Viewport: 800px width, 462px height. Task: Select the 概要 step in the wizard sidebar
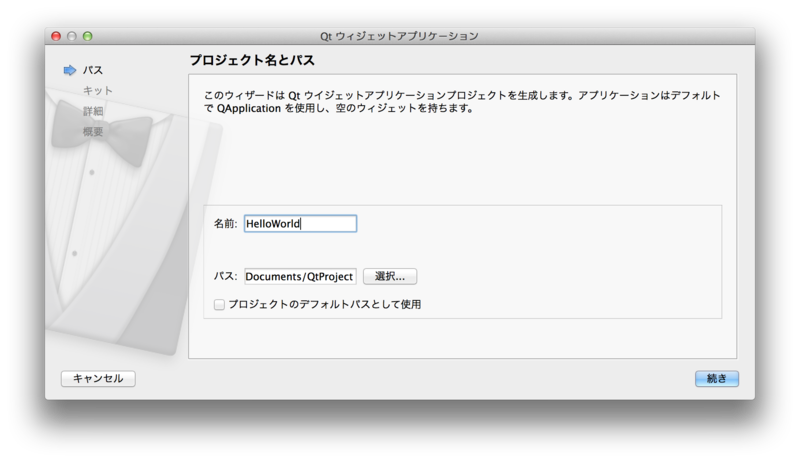(x=93, y=132)
